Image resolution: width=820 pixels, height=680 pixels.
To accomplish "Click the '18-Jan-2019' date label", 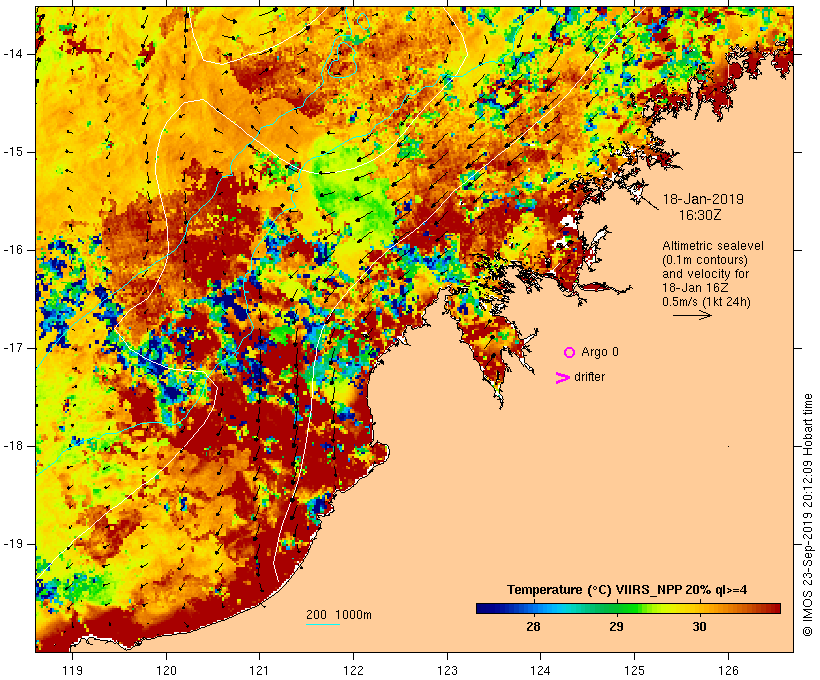I will click(x=703, y=199).
